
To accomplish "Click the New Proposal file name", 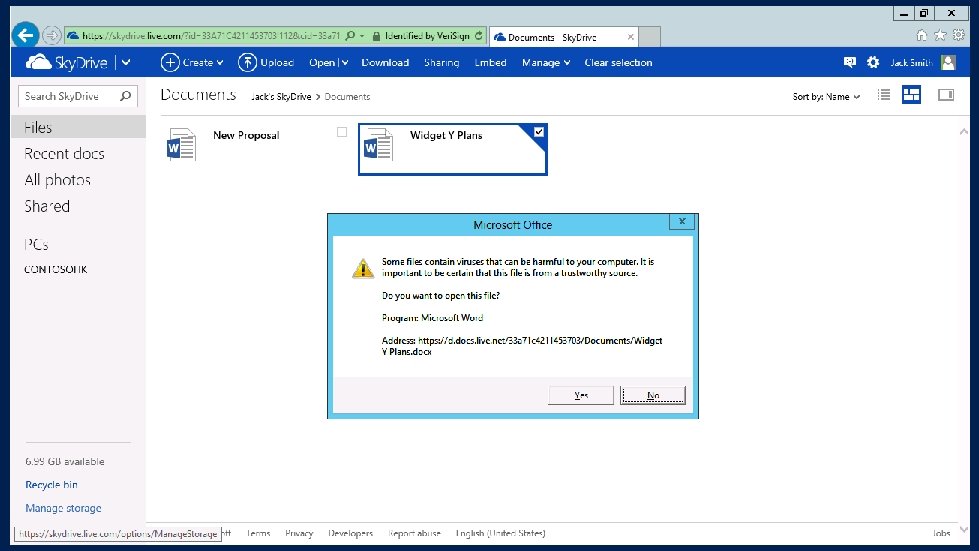I will point(246,135).
